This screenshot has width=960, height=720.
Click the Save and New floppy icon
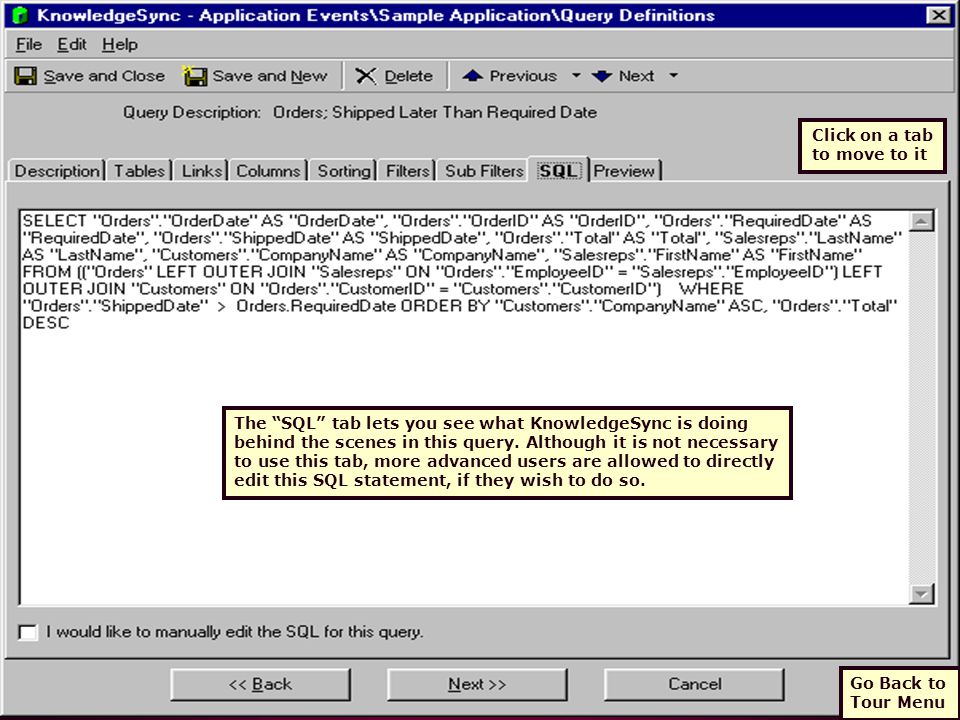(x=195, y=76)
